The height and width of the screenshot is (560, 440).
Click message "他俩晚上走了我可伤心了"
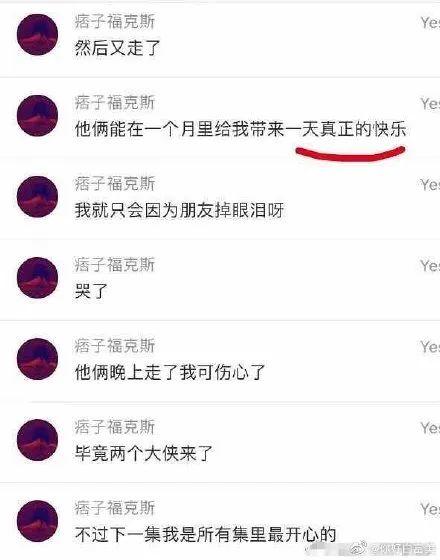[x=170, y=372]
